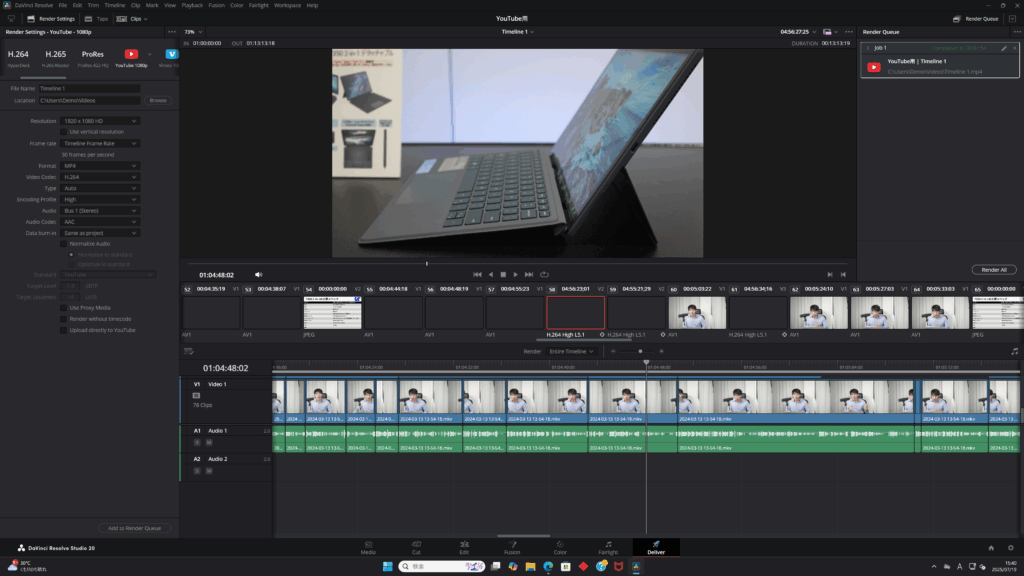This screenshot has height=576, width=1024.
Task: Adjust the timeline zoom slider handle
Action: 640,351
